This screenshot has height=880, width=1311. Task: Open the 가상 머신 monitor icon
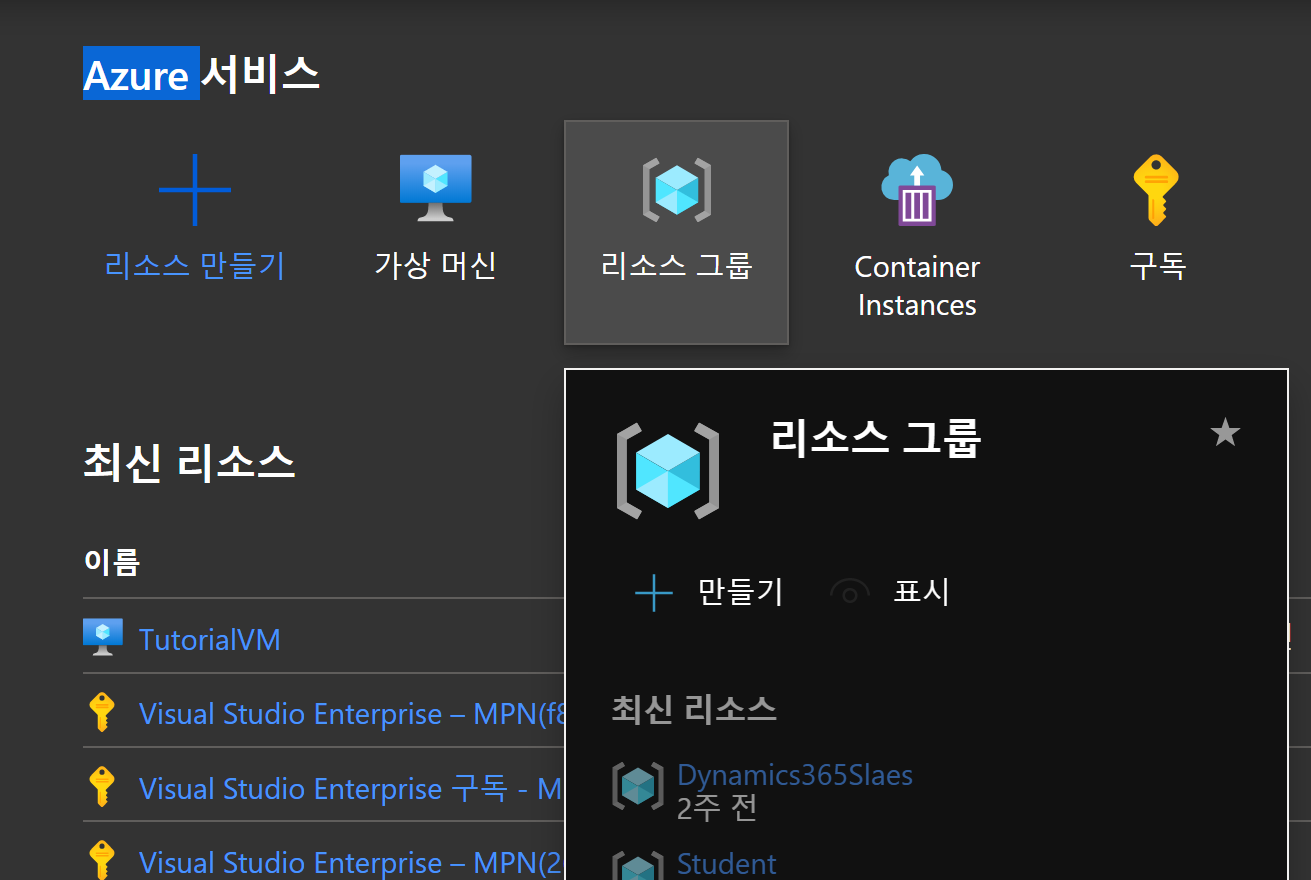point(436,188)
